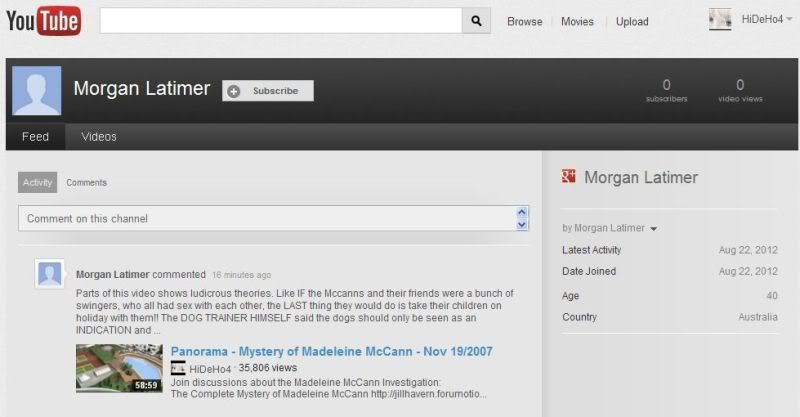The height and width of the screenshot is (417, 800).
Task: Click the Country value 'Australia'
Action: [x=758, y=317]
